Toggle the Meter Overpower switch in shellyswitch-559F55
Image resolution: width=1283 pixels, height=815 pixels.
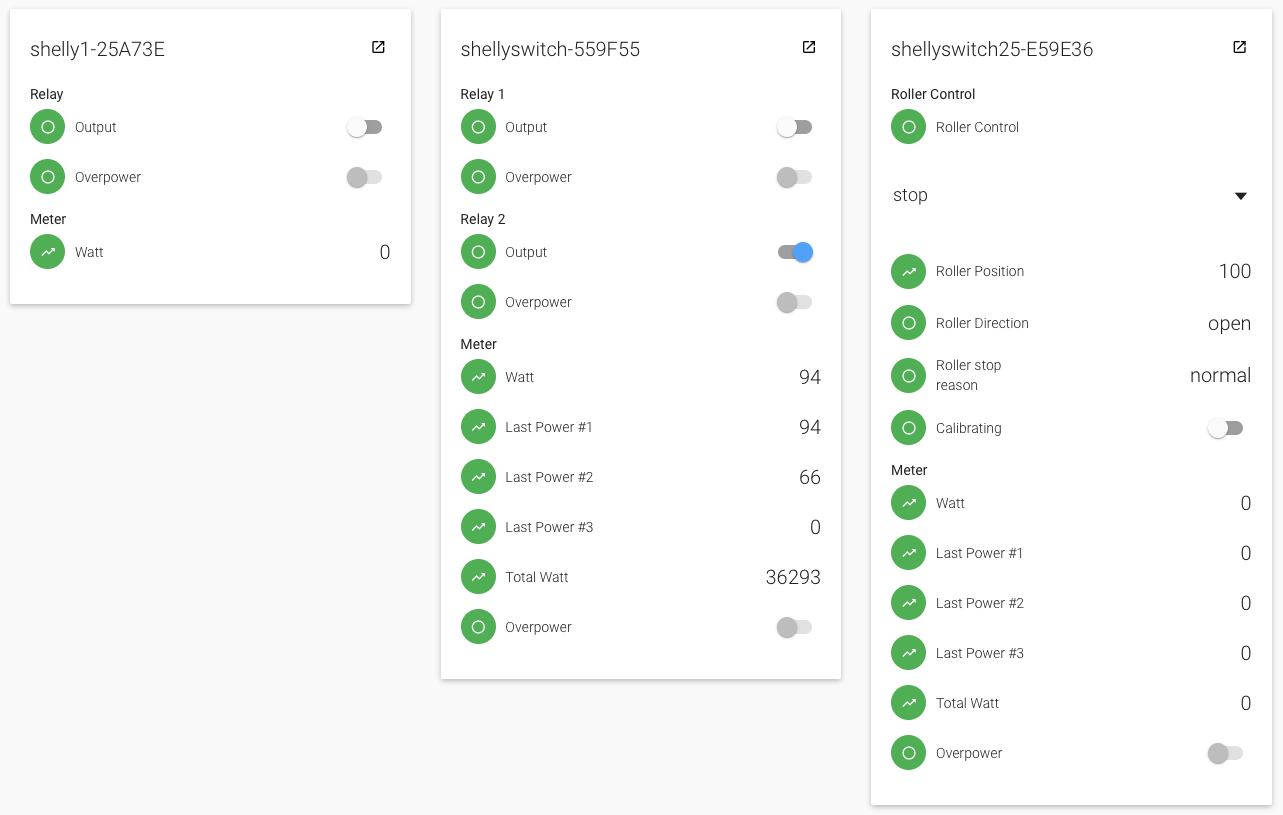point(794,627)
